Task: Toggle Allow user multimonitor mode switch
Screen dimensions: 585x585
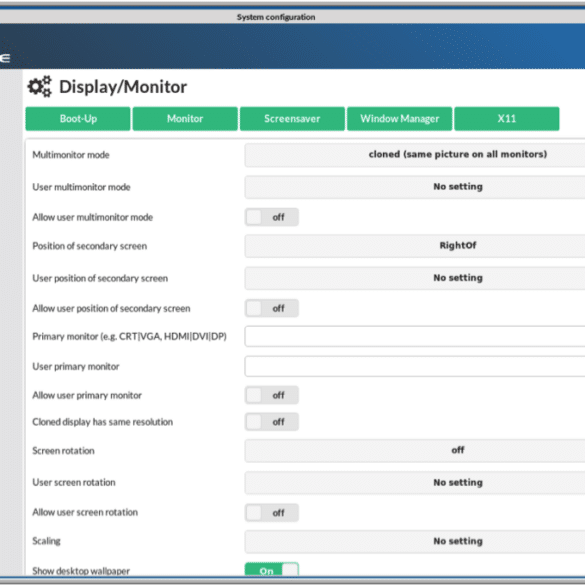Action: coord(272,217)
